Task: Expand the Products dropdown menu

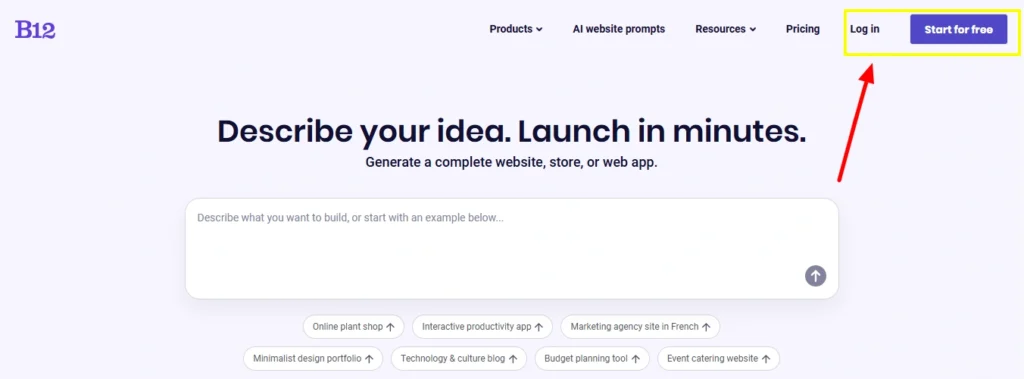Action: pyautogui.click(x=516, y=29)
